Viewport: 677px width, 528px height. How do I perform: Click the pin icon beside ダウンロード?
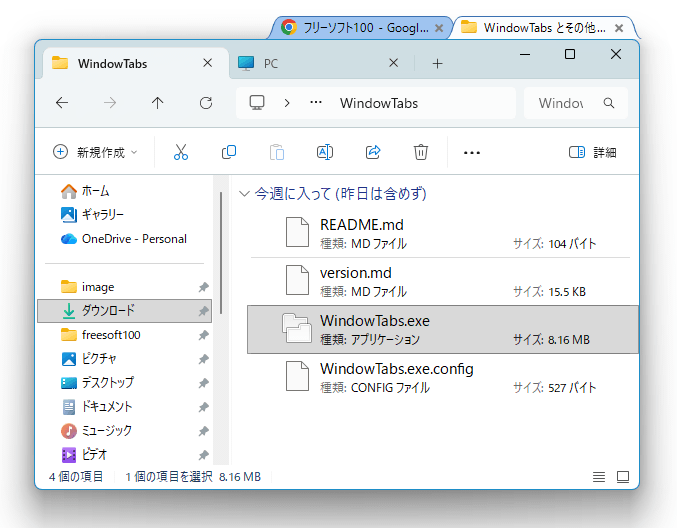[x=203, y=311]
